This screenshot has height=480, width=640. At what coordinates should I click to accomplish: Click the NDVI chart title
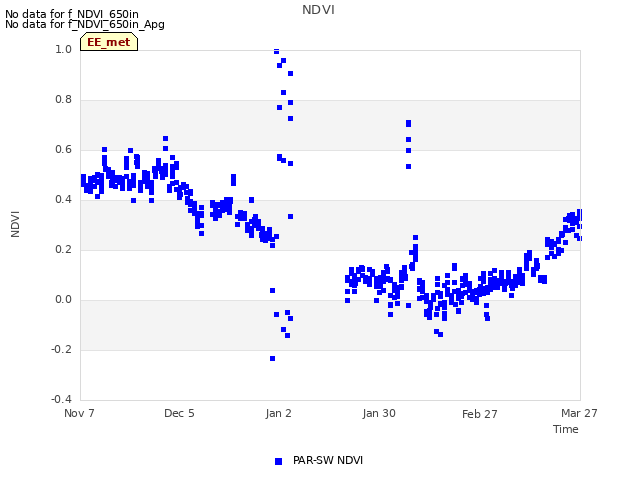[x=318, y=10]
